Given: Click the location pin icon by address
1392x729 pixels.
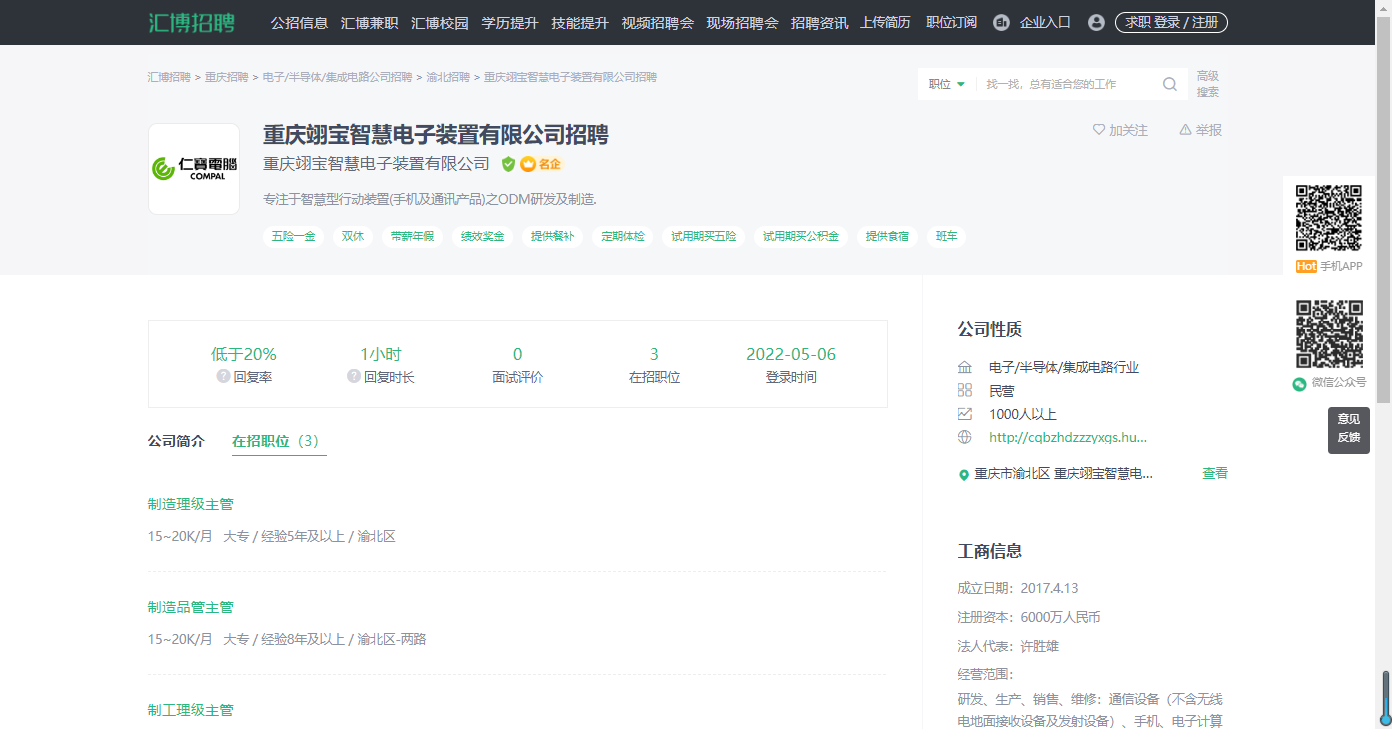Looking at the screenshot, I should click(964, 475).
